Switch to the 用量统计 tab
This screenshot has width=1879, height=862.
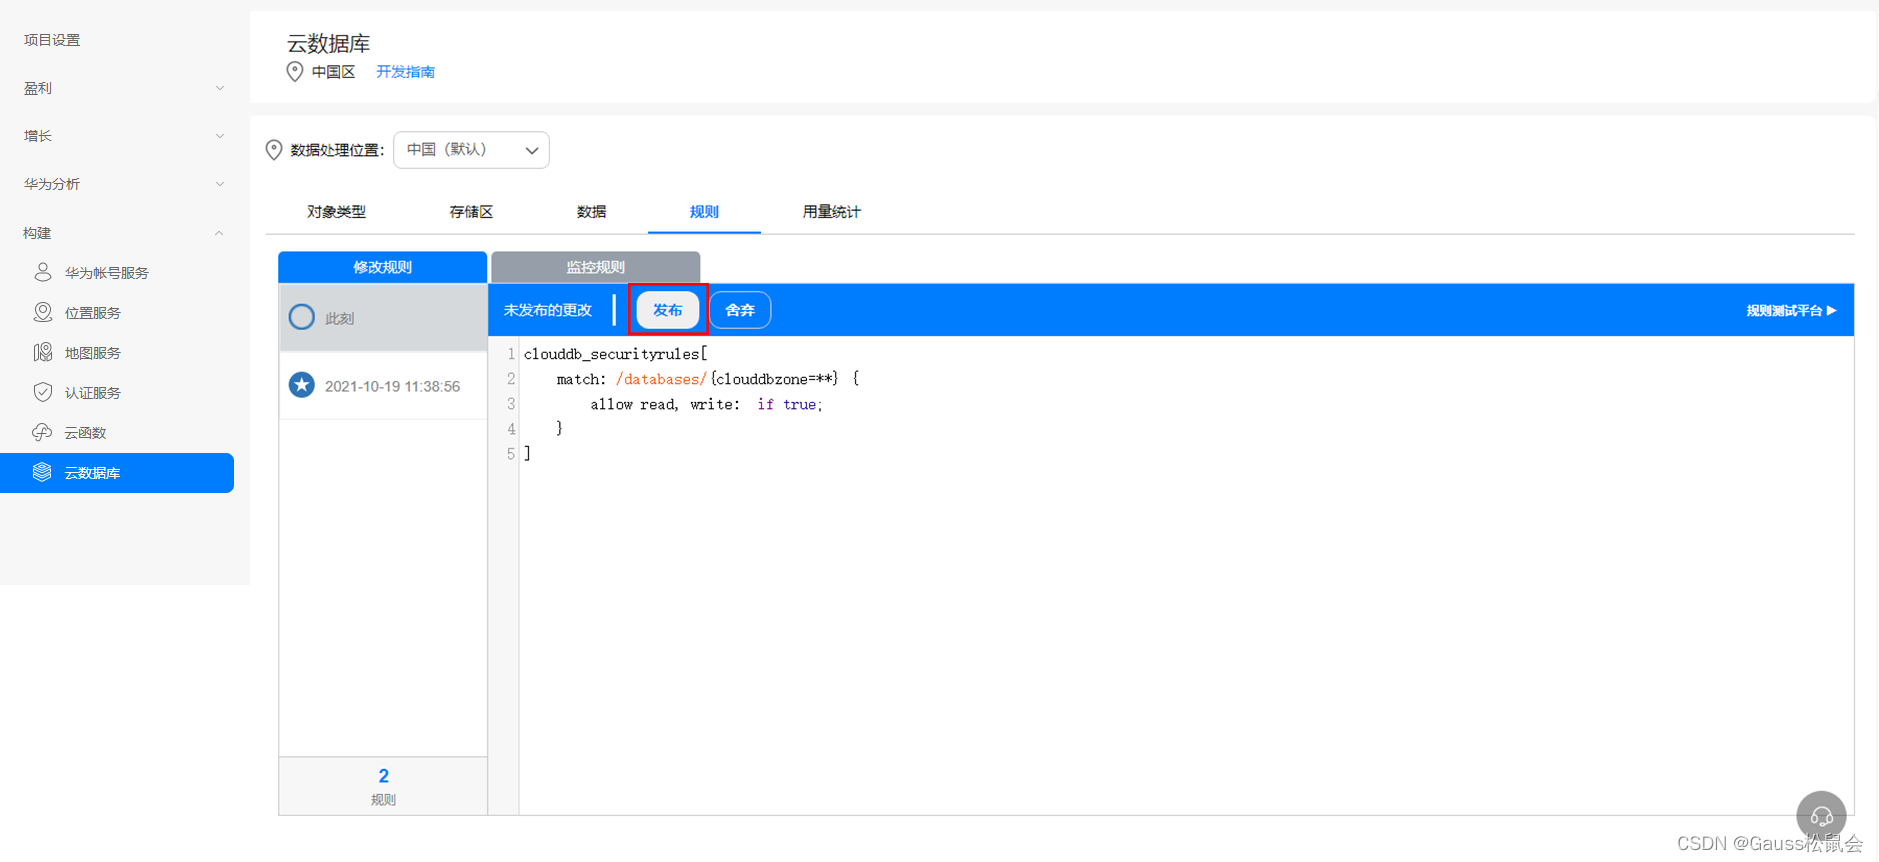tap(831, 212)
